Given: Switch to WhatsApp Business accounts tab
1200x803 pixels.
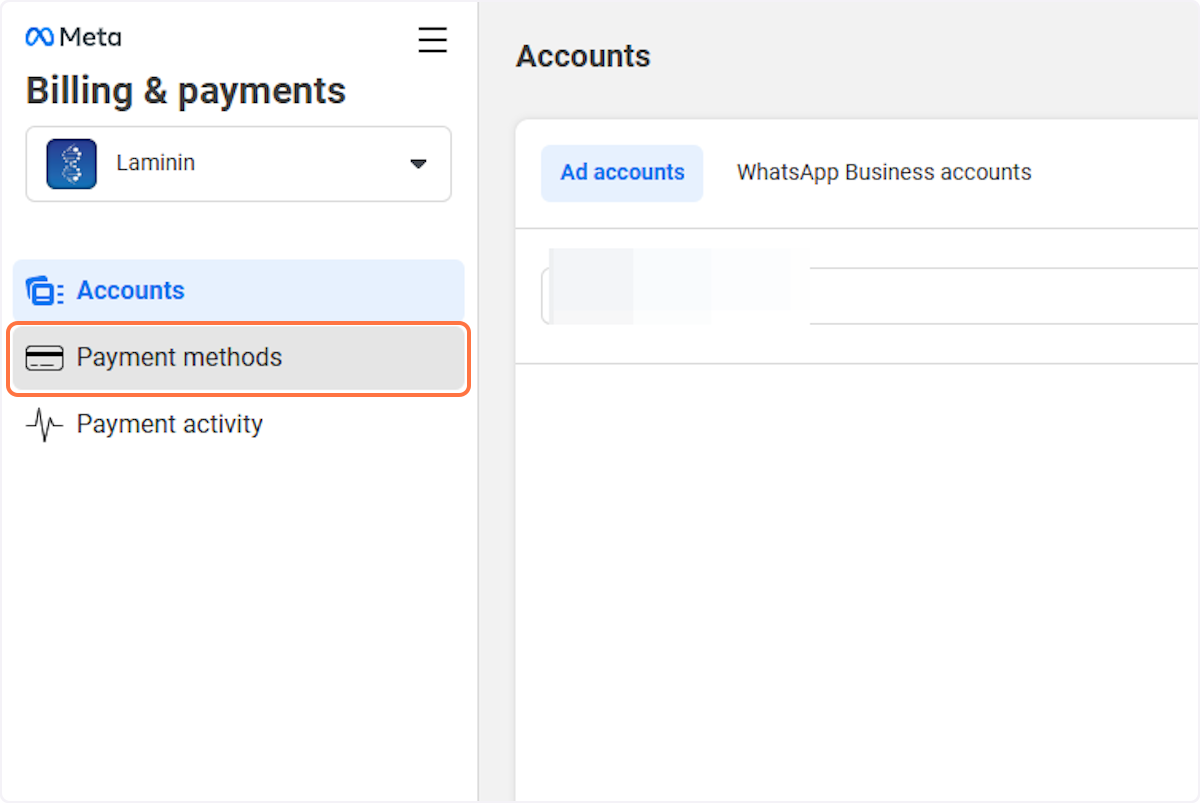Looking at the screenshot, I should pos(884,173).
